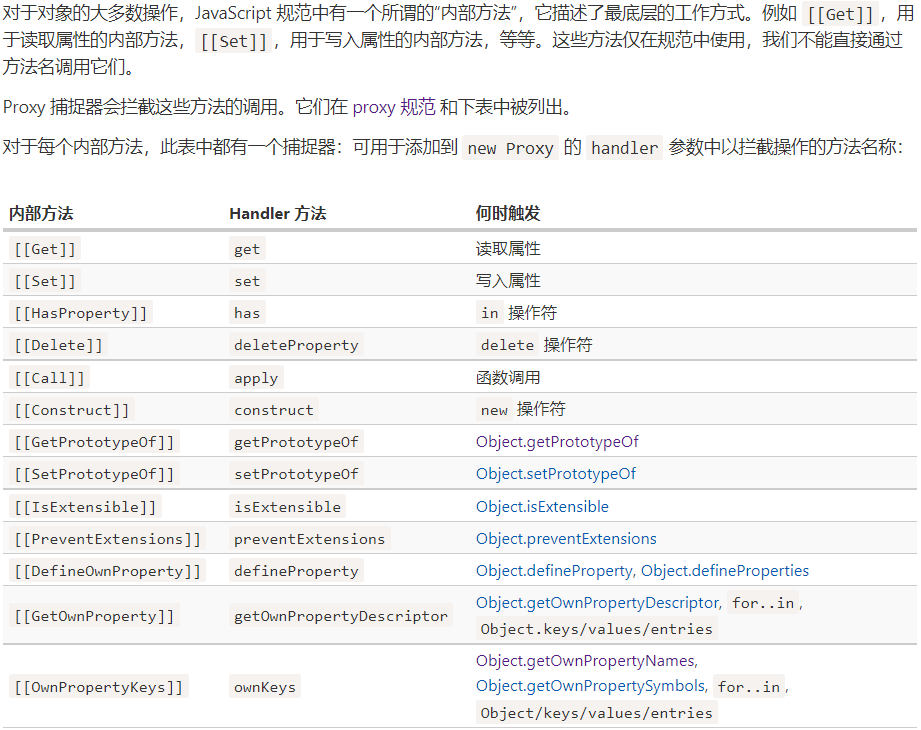921x730 pixels.
Task: Open the Object.isExtensible link
Action: click(x=542, y=506)
